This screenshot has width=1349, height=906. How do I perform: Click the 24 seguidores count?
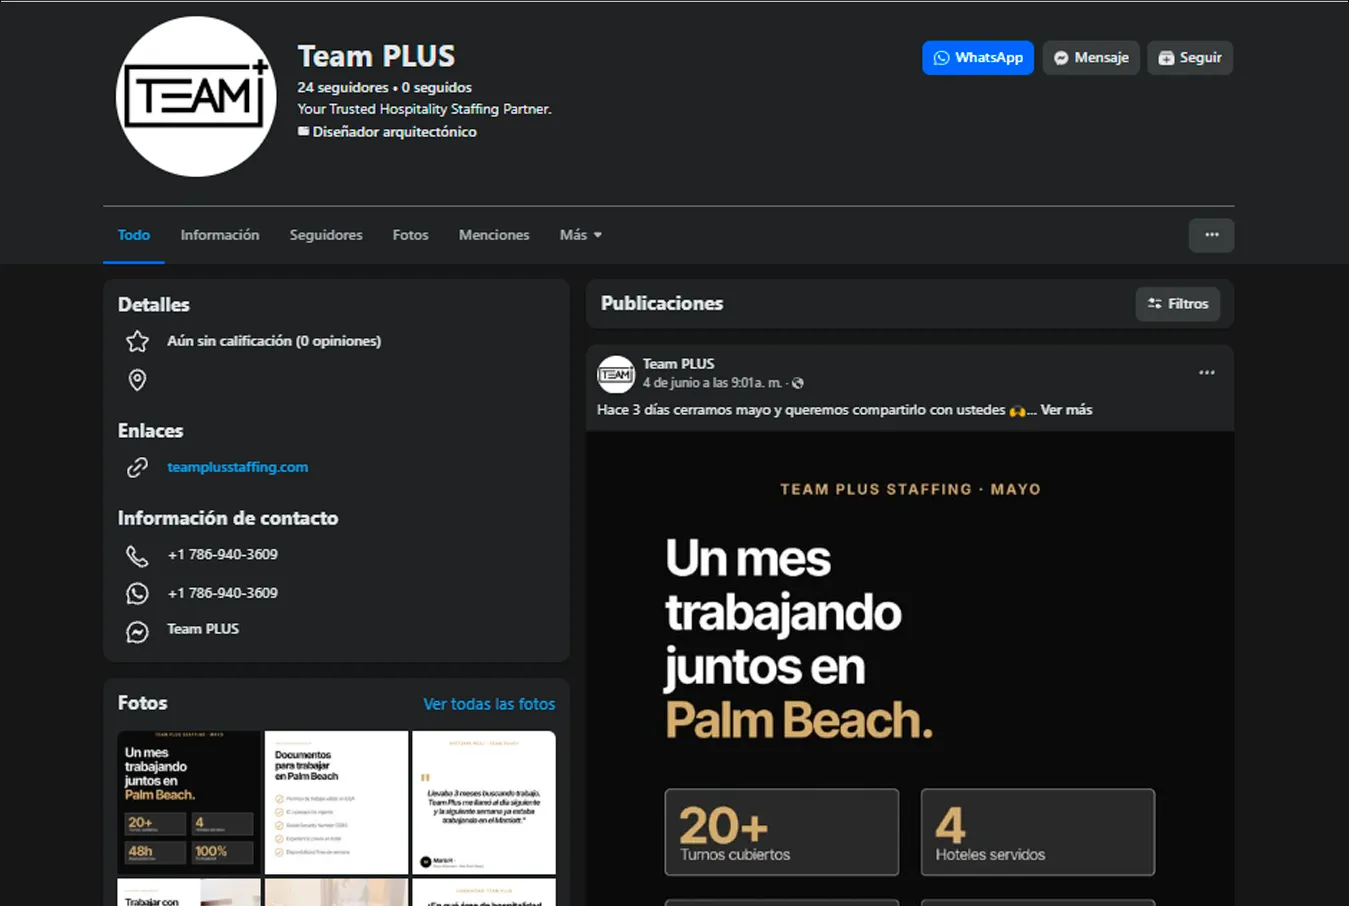(343, 88)
